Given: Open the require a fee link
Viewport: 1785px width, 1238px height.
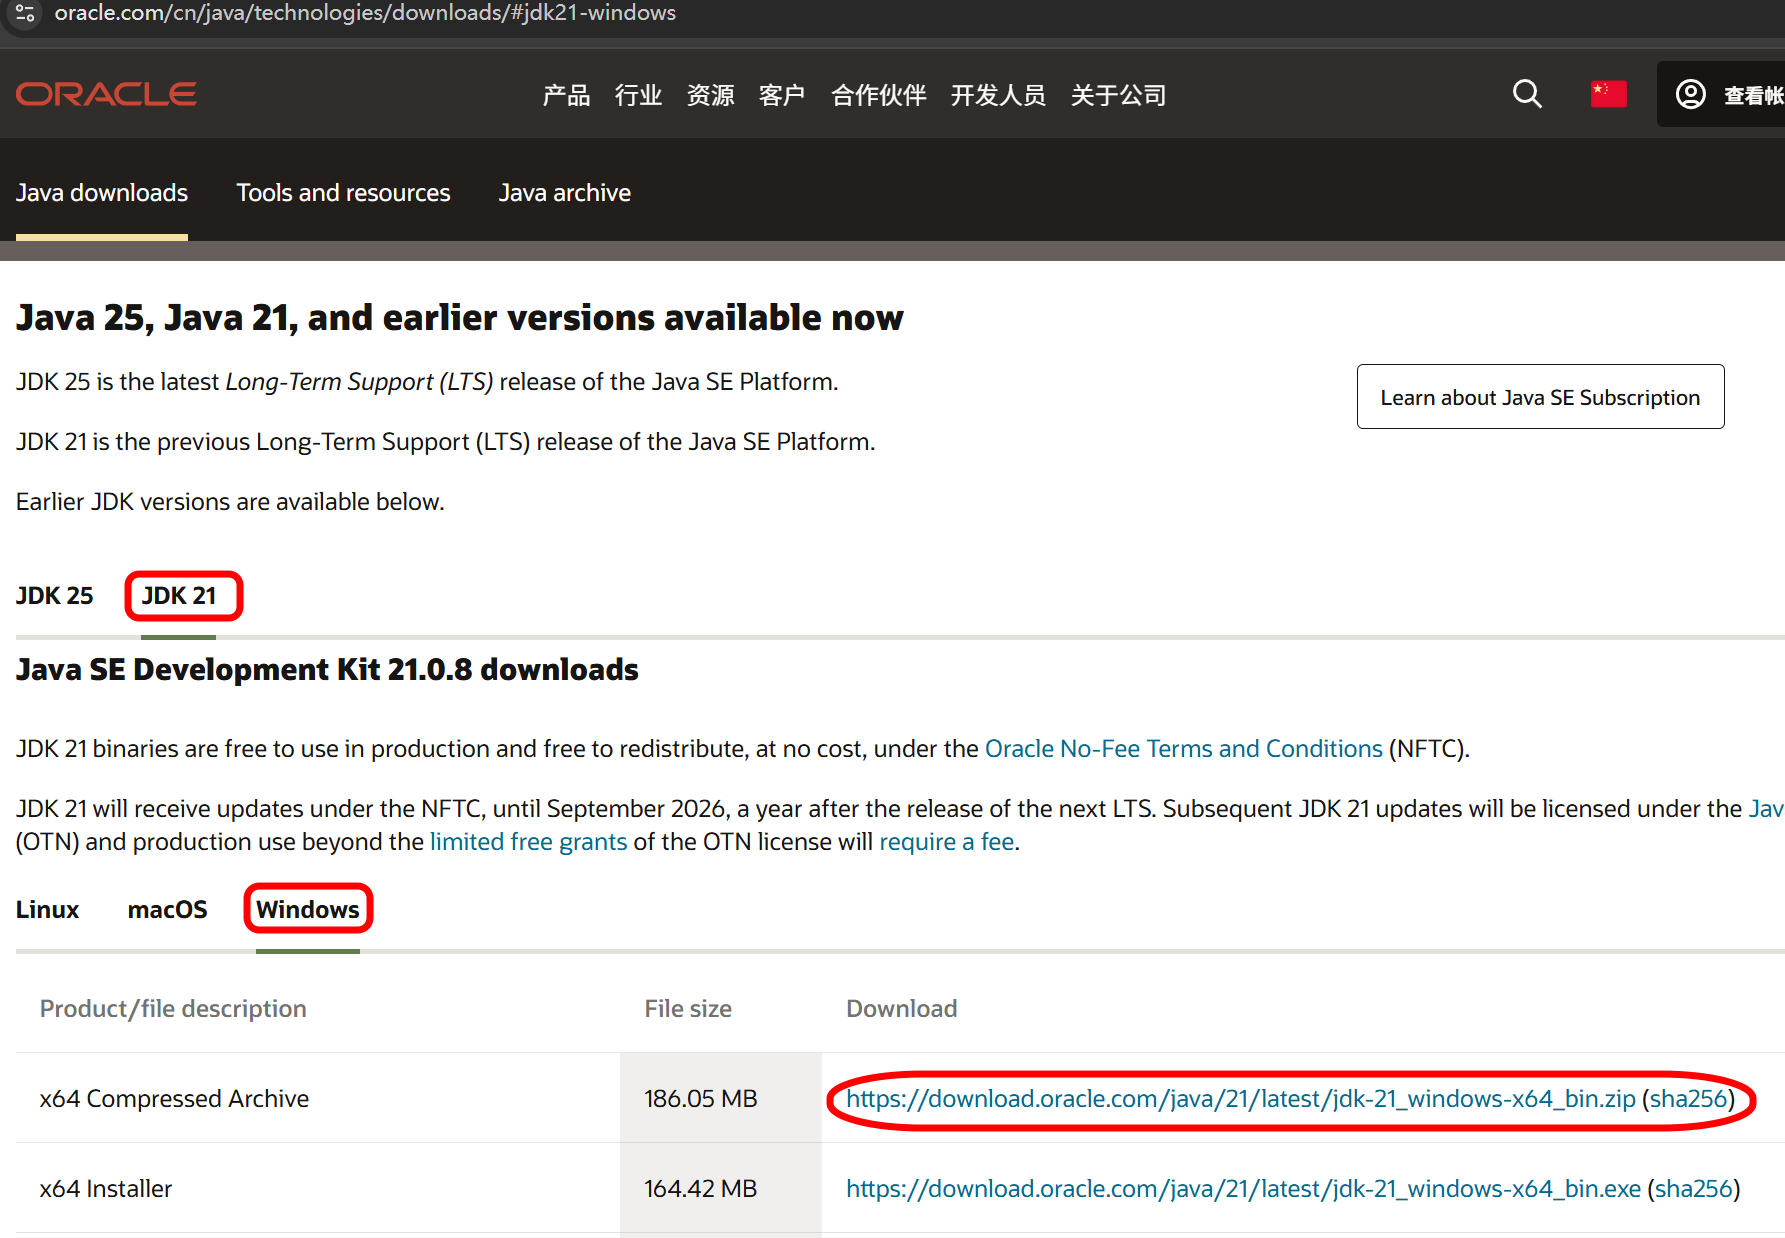Looking at the screenshot, I should click(x=947, y=842).
